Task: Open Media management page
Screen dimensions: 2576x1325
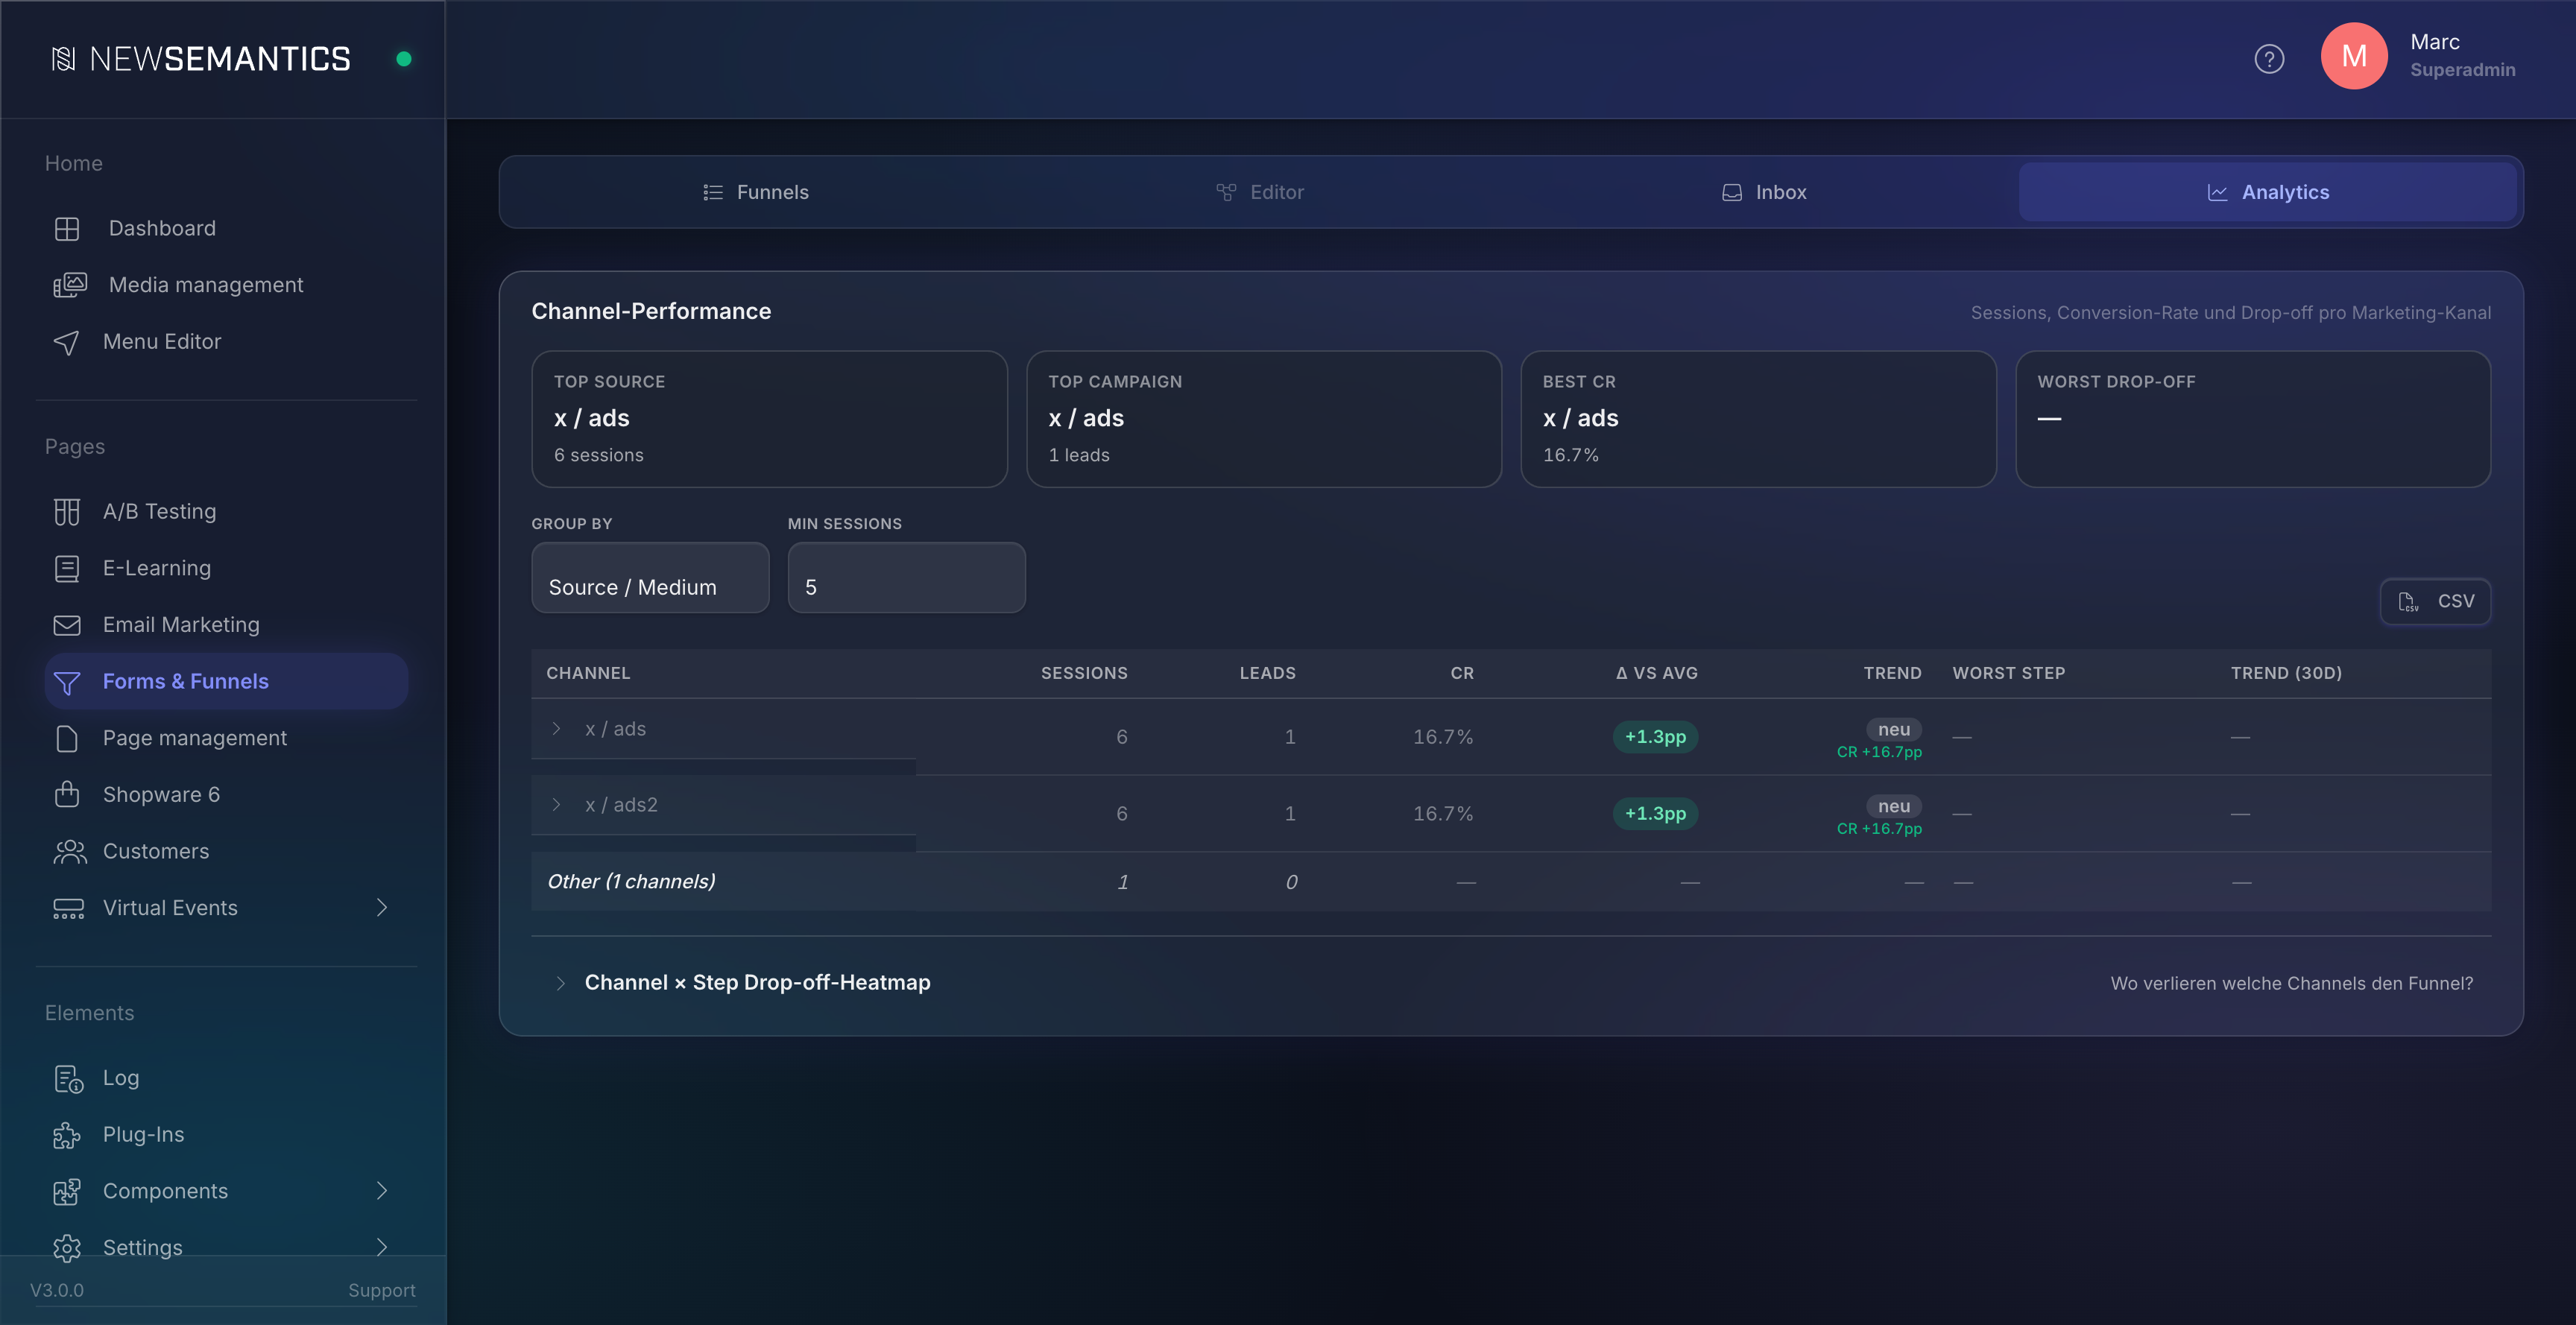Action: pyautogui.click(x=226, y=285)
